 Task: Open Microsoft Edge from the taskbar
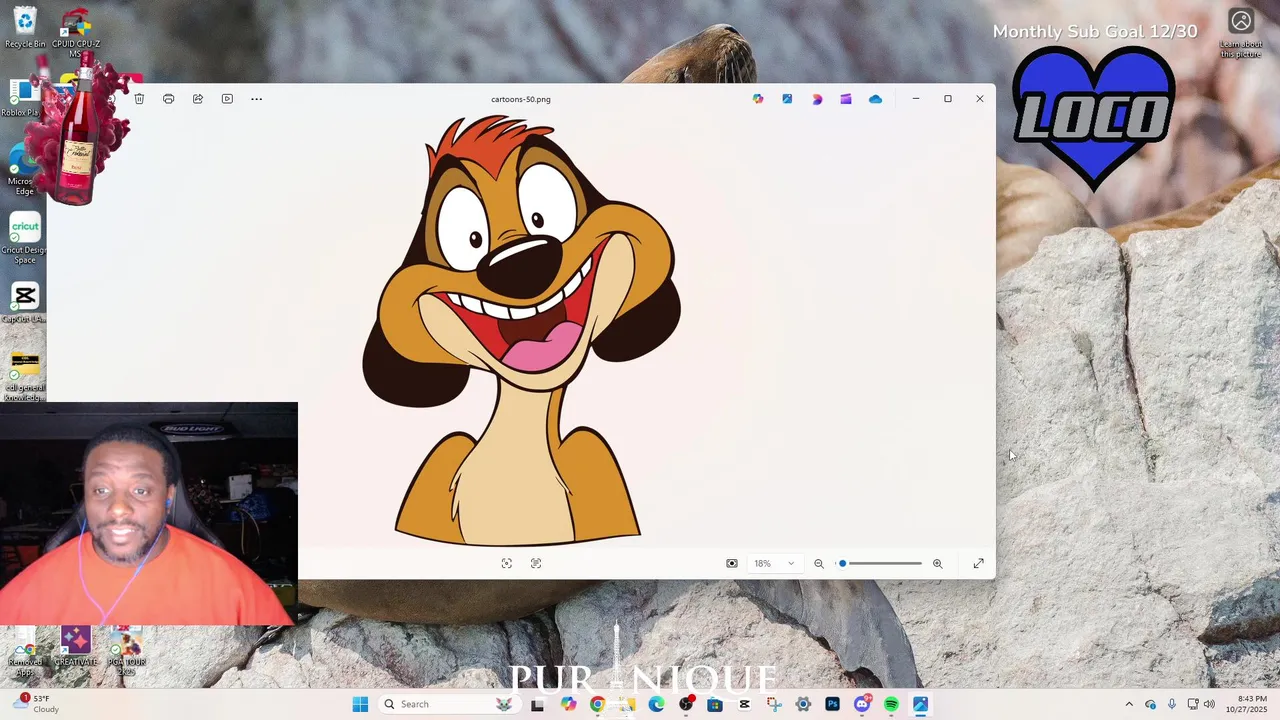[x=656, y=704]
